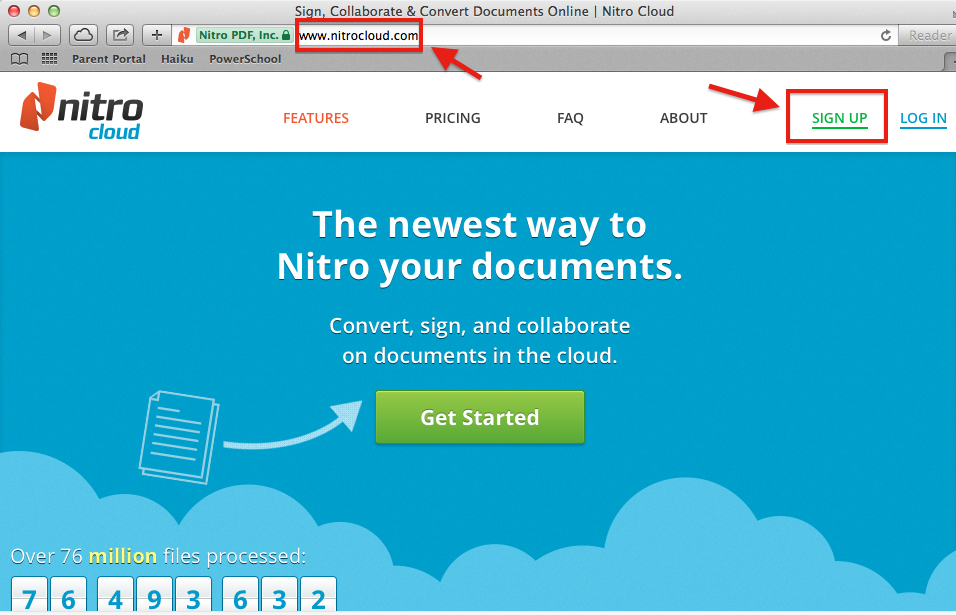
Task: Click the SIGN UP link
Action: pos(839,118)
